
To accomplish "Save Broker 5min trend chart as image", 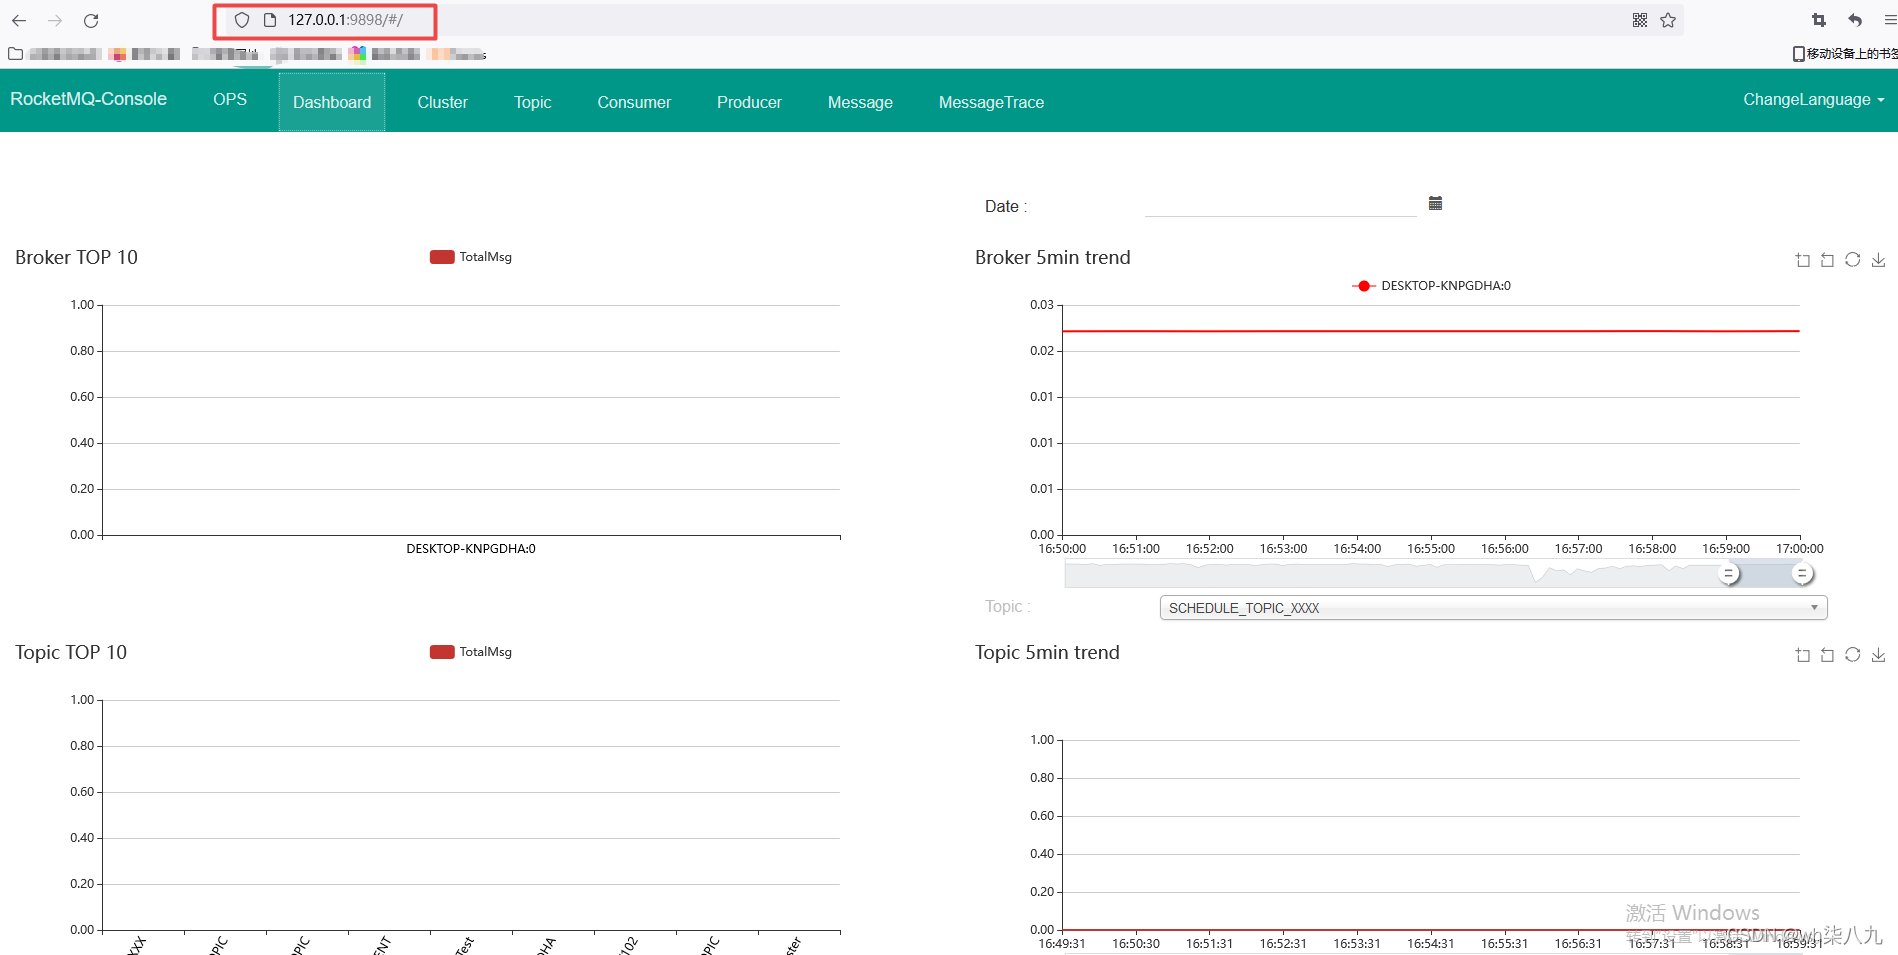I will click(1878, 260).
